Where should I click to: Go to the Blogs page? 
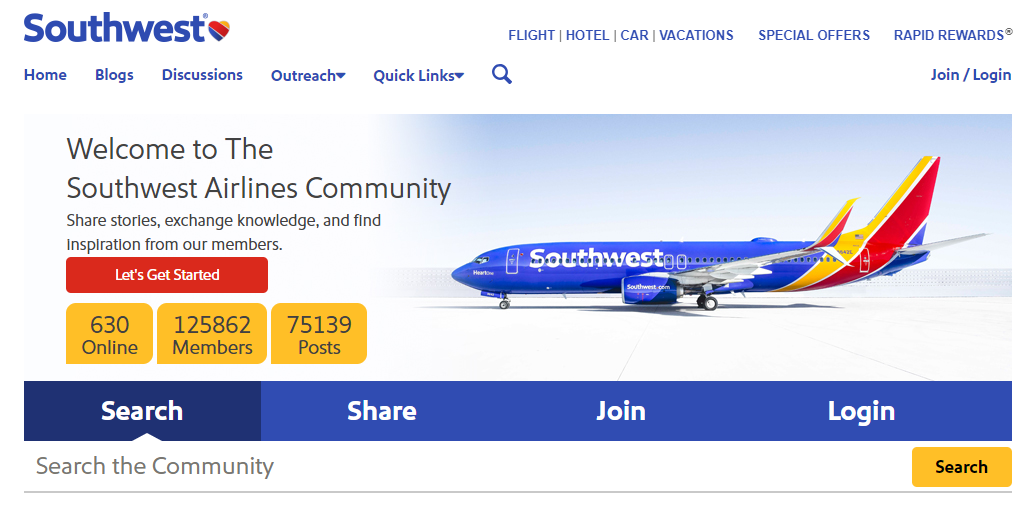[114, 75]
